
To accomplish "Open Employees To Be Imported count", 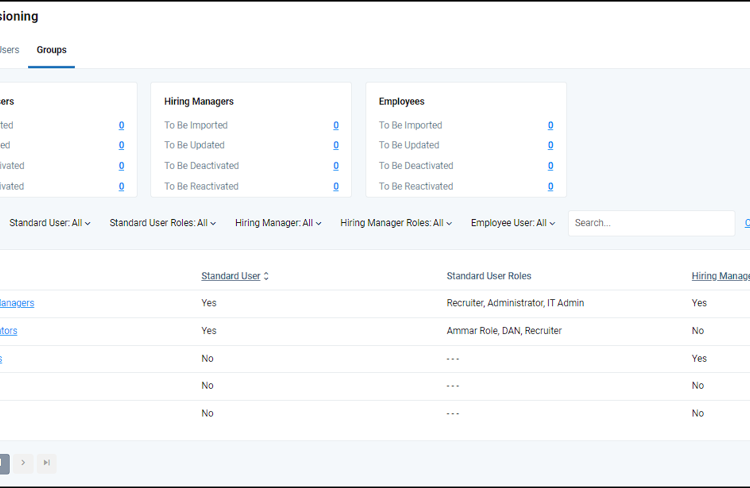I will [x=550, y=126].
